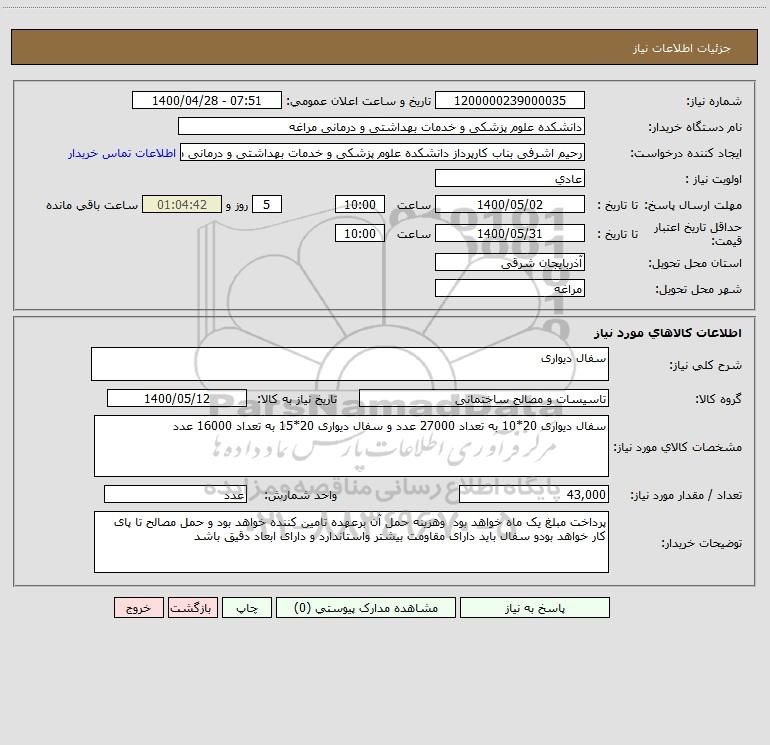Click the quantity field 43,000
Viewport: 770px width, 745px height.
(x=534, y=494)
